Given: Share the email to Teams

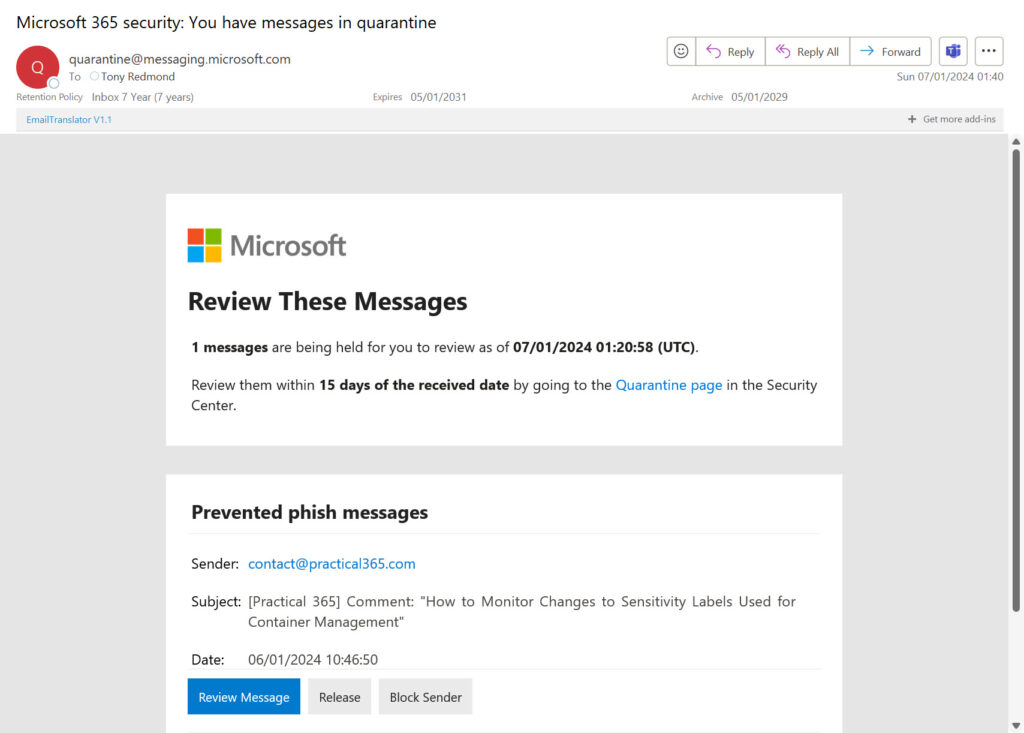Looking at the screenshot, I should coord(953,52).
